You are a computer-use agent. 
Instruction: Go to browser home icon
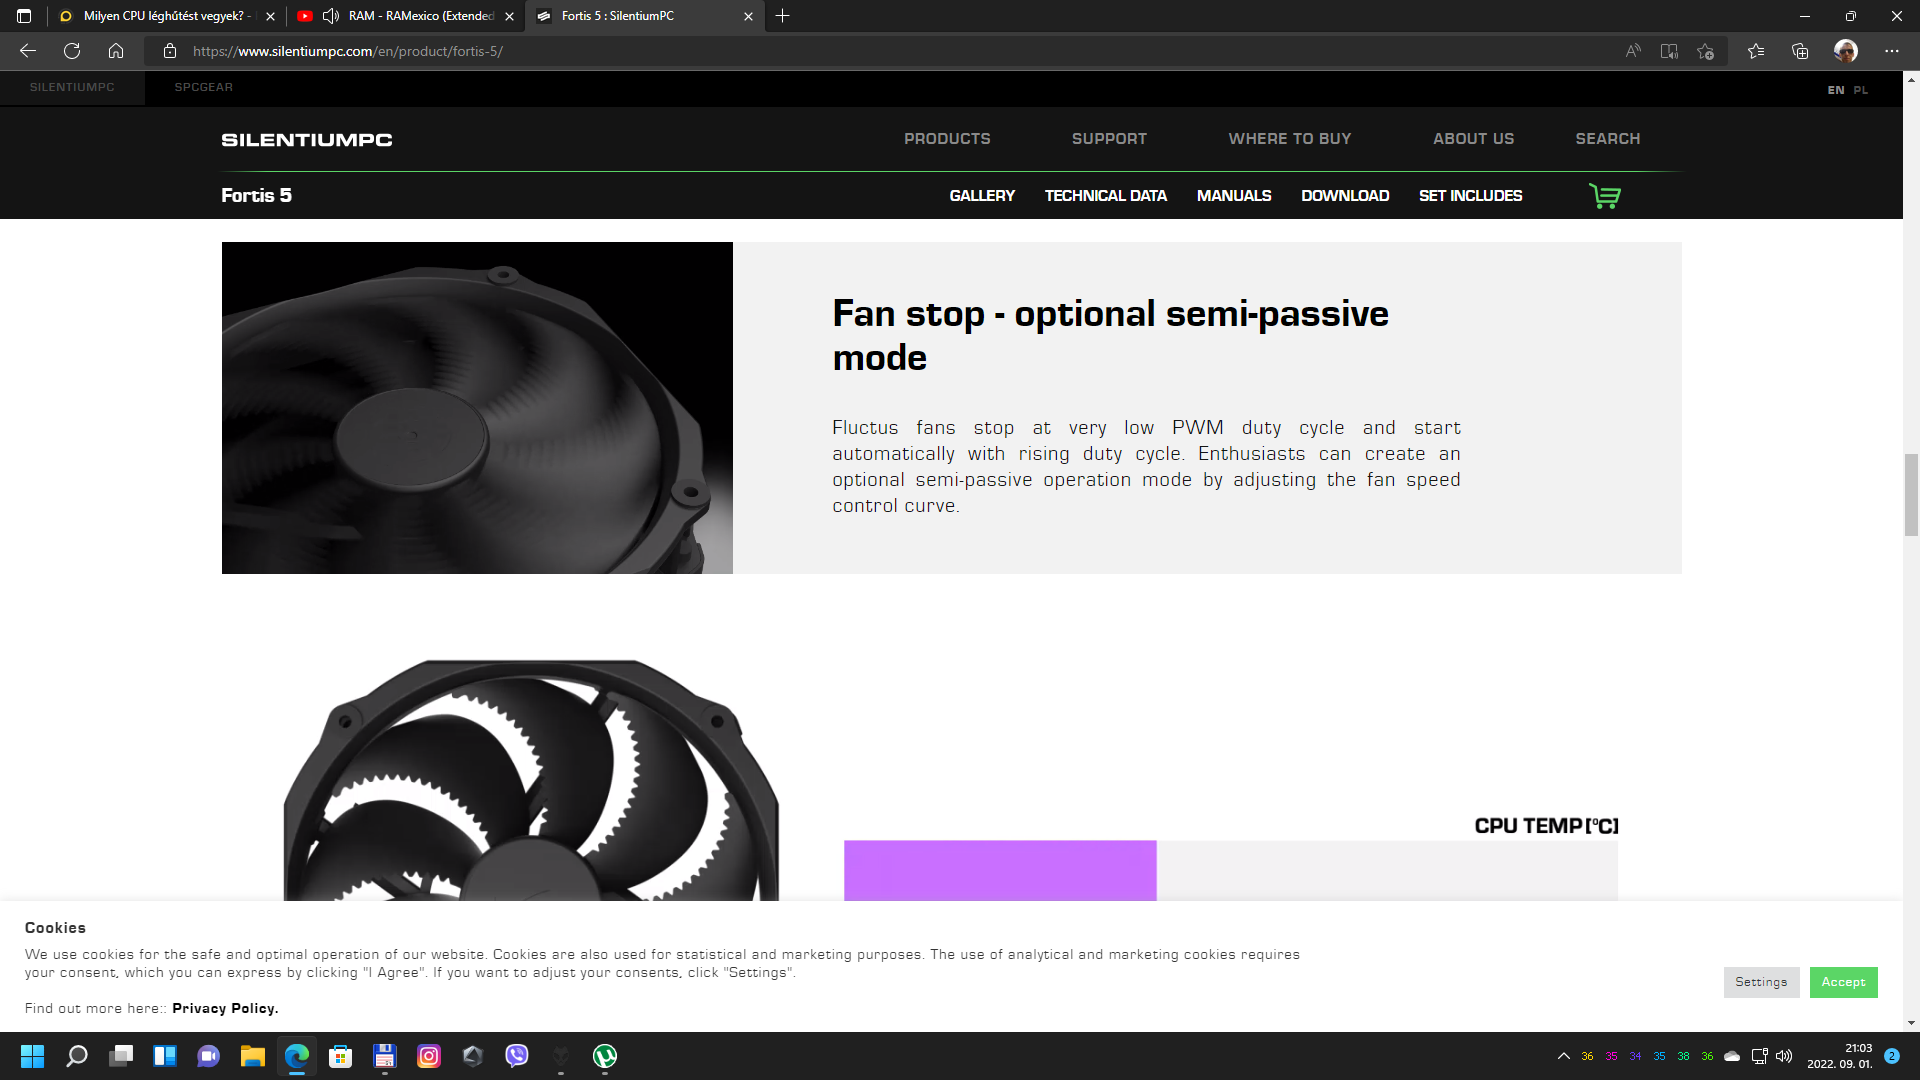(116, 51)
